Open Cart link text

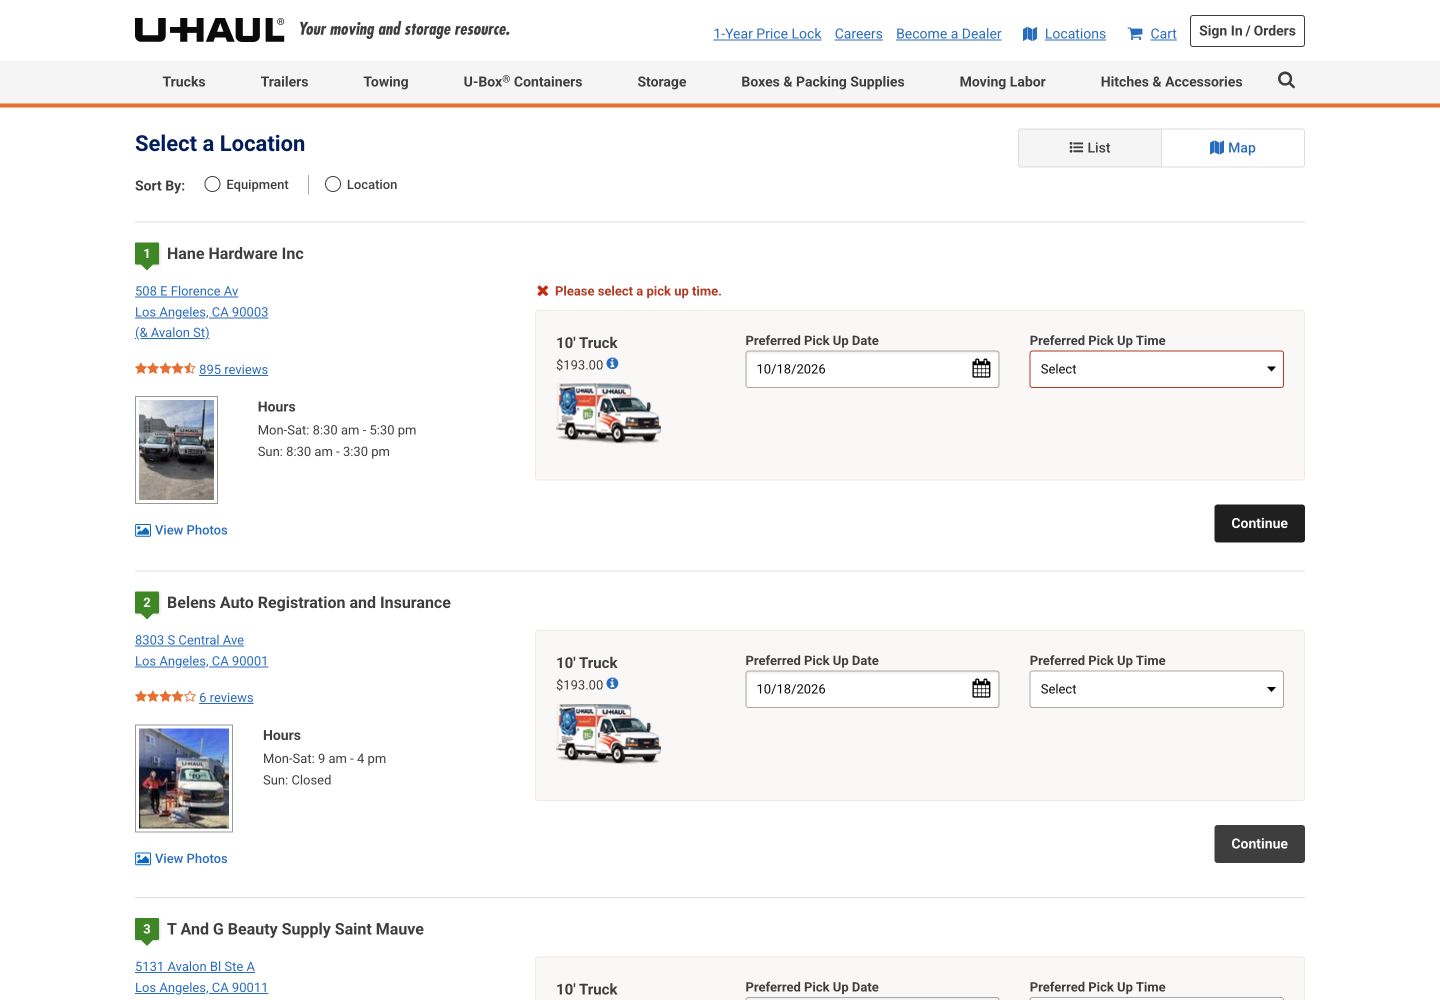pos(1163,34)
